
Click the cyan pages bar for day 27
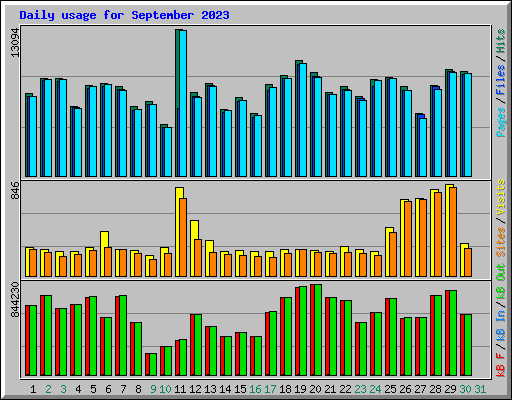423,147
